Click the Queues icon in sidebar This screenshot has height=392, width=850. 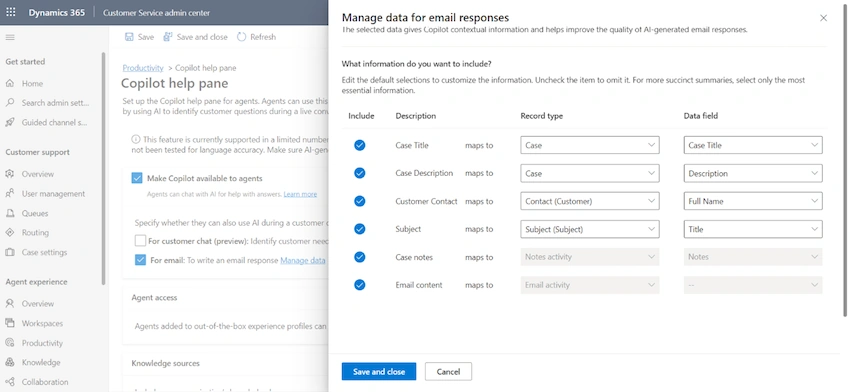click(10, 213)
